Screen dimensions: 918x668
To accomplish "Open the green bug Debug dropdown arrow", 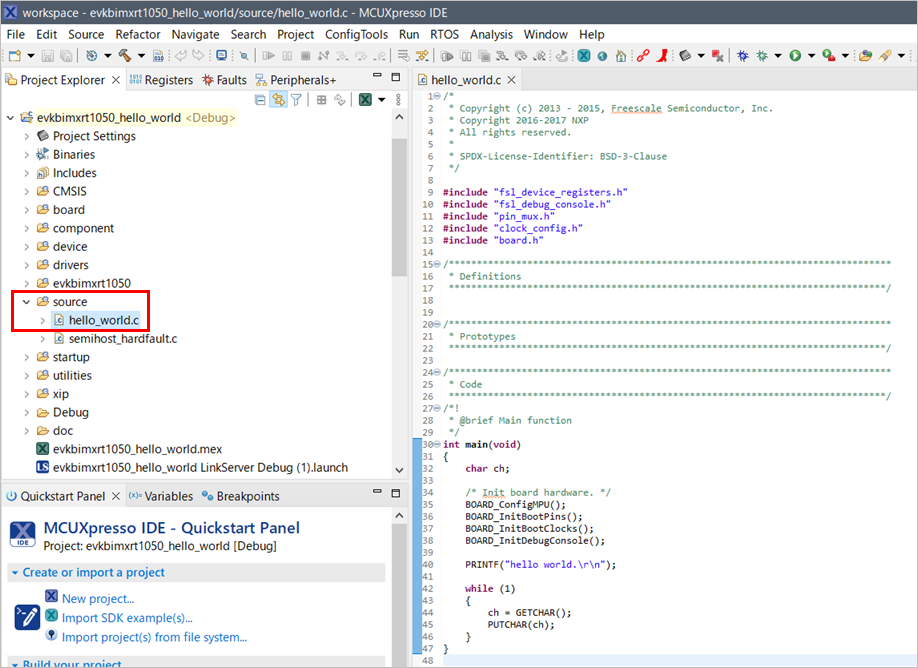I will 778,56.
